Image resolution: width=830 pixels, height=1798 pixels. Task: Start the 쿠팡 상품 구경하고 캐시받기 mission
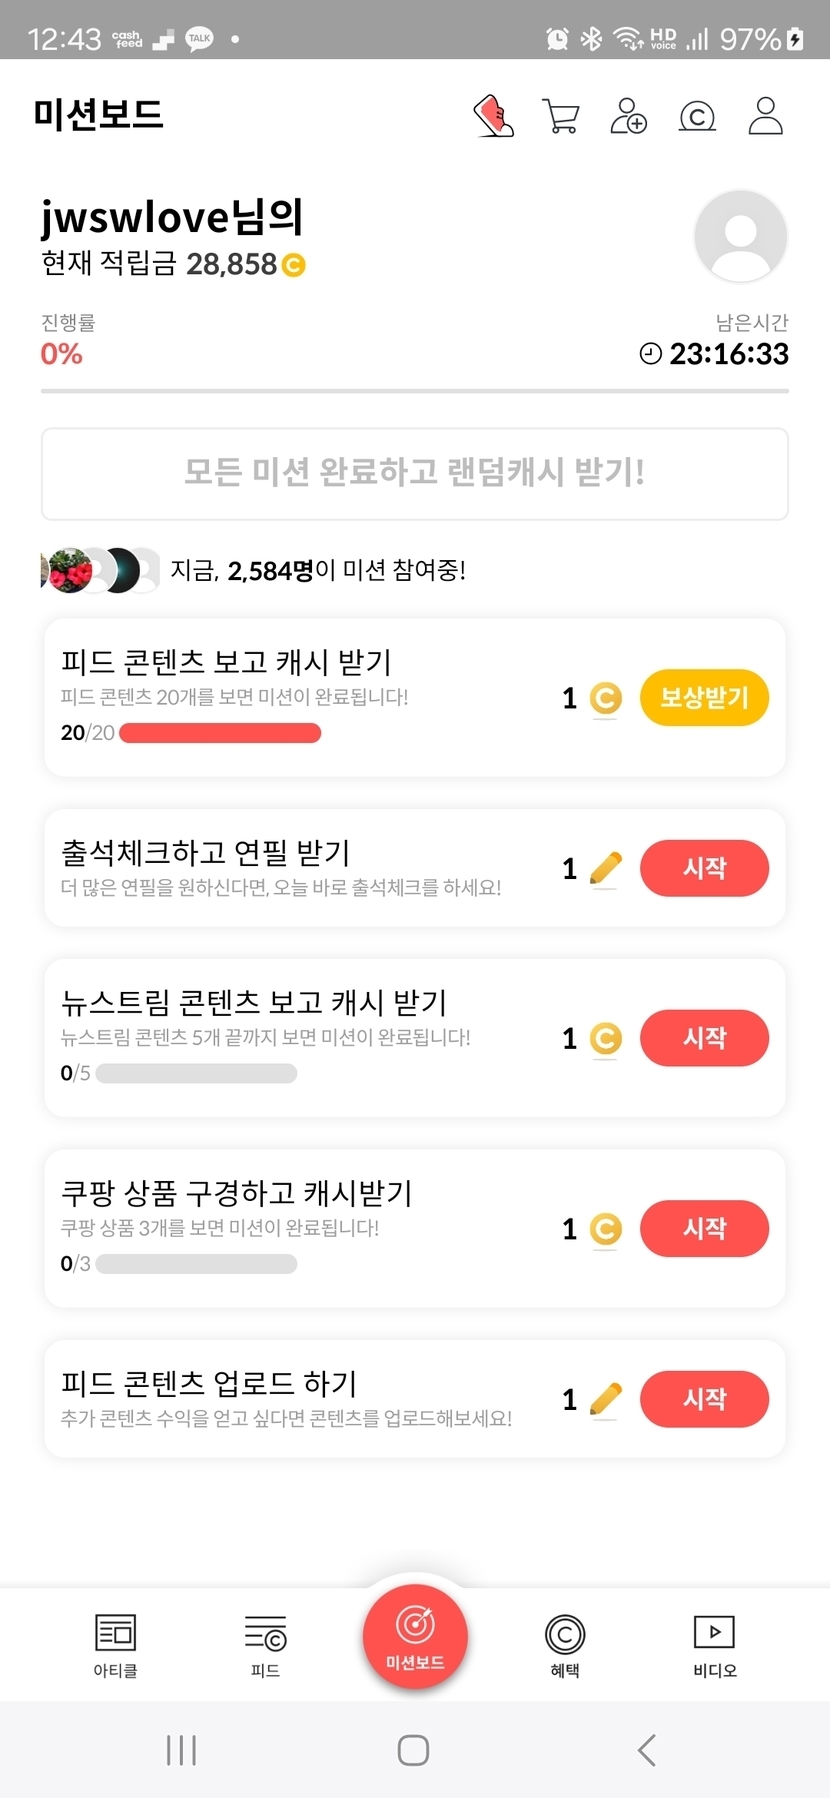coord(704,1228)
